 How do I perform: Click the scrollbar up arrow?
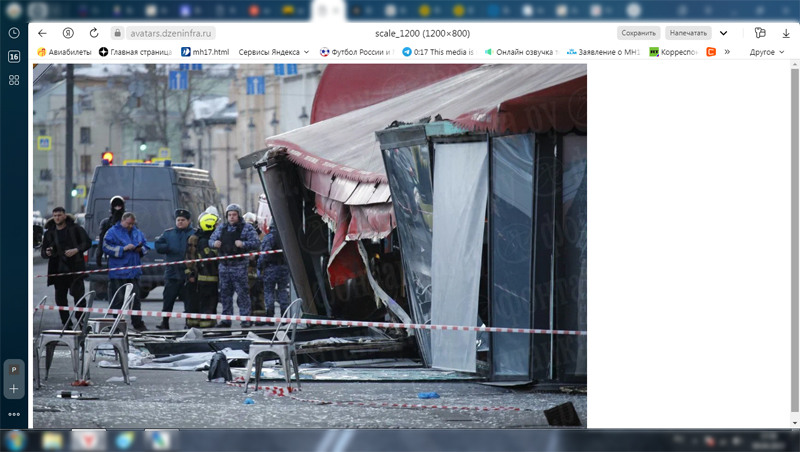pyautogui.click(x=794, y=65)
